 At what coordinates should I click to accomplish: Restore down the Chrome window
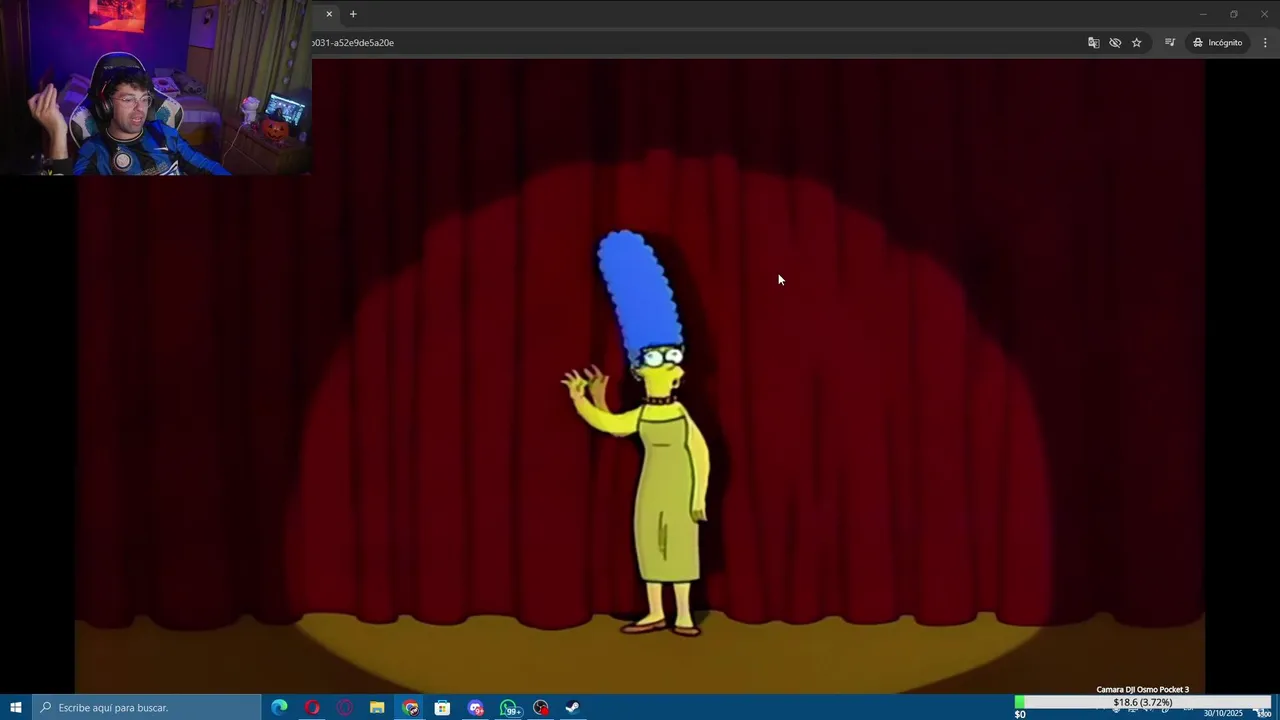1233,14
